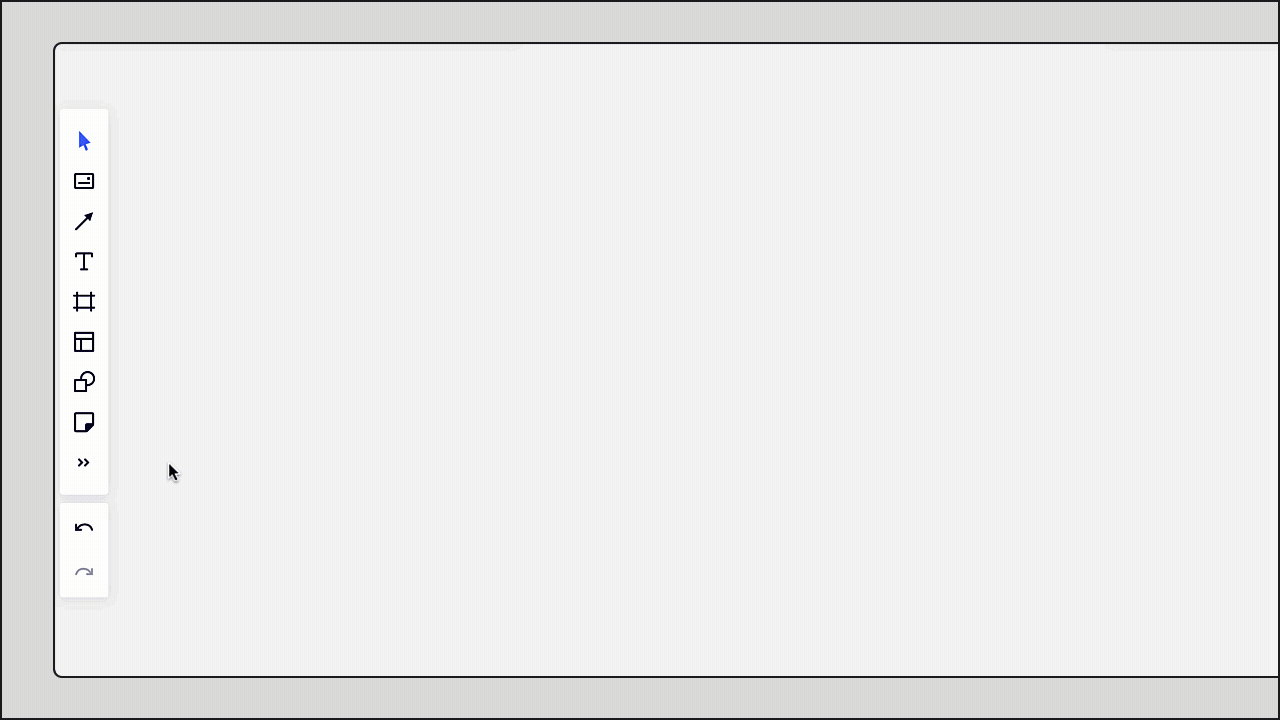Choose the Shapes tool
This screenshot has width=1280, height=720.
(x=84, y=382)
